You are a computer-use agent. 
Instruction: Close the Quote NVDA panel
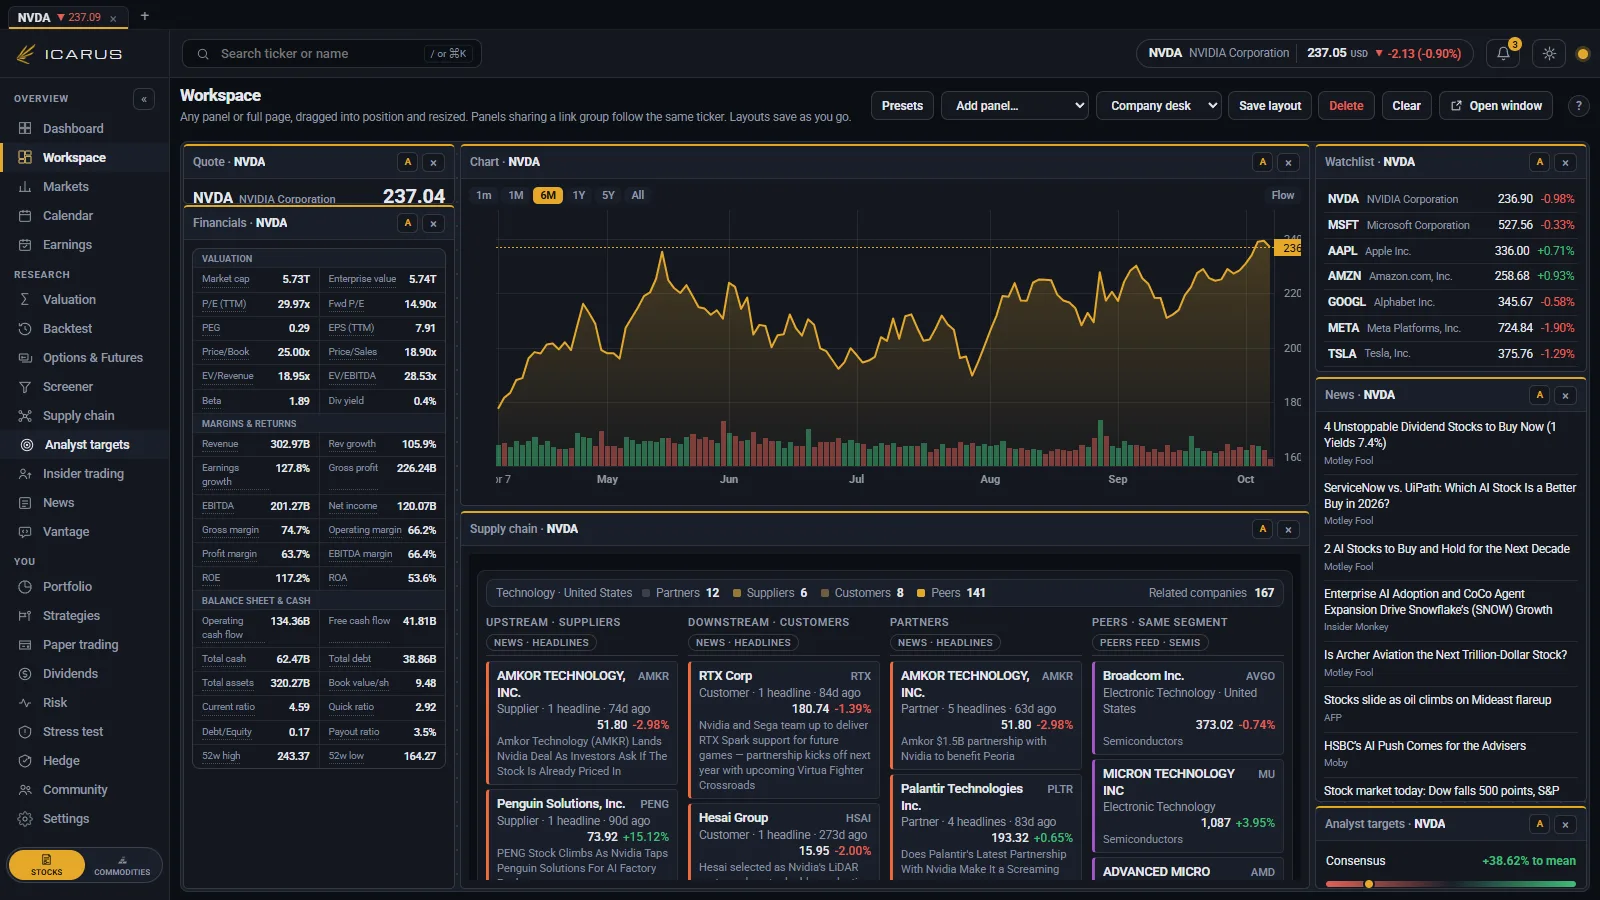pos(433,162)
